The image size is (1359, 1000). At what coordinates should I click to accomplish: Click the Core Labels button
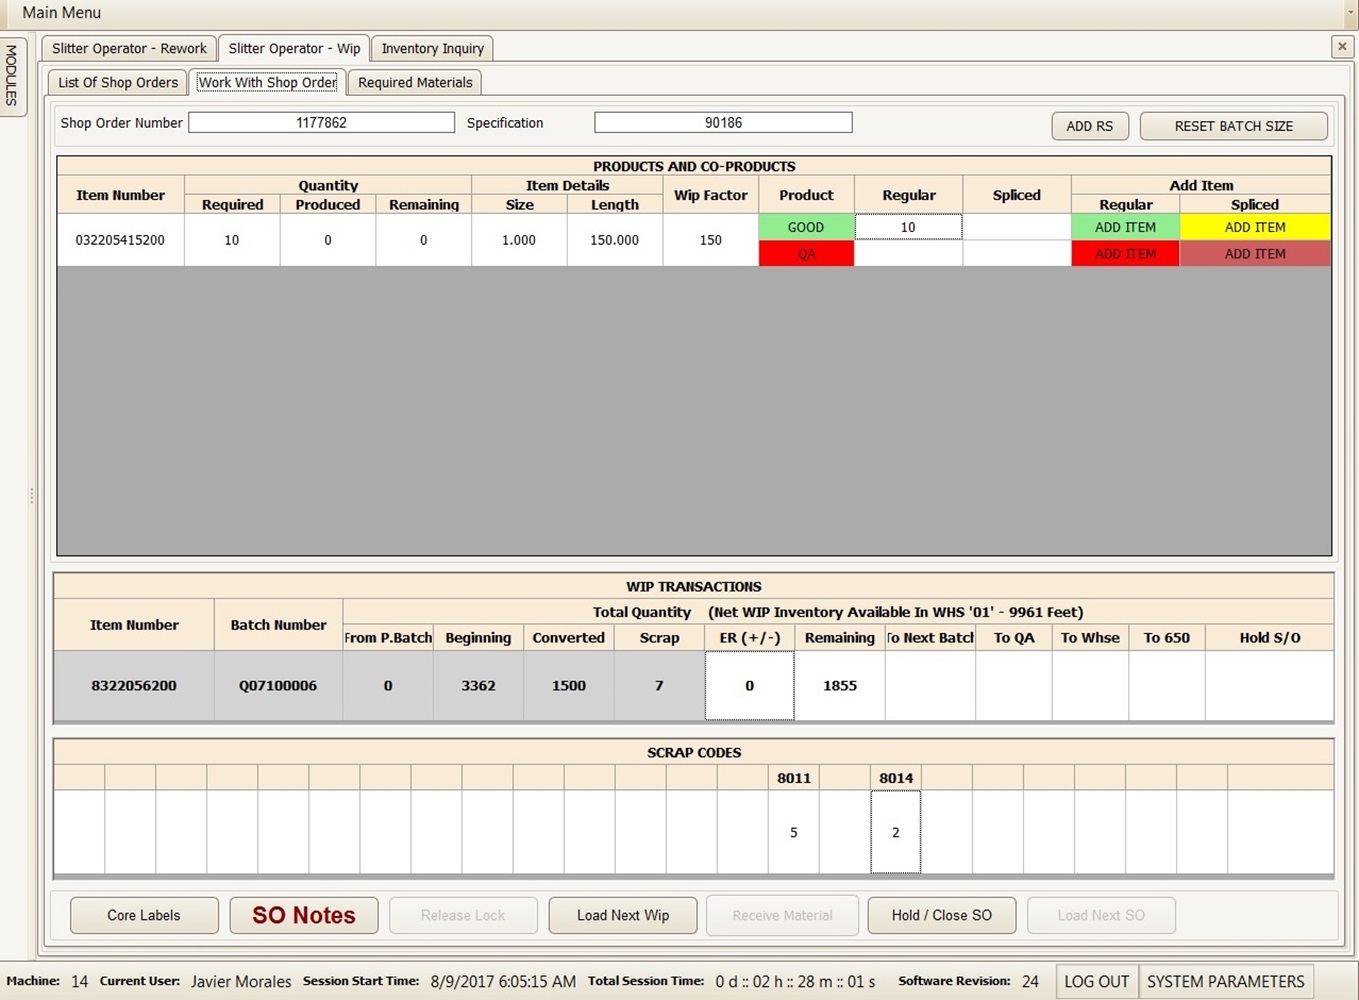click(144, 915)
